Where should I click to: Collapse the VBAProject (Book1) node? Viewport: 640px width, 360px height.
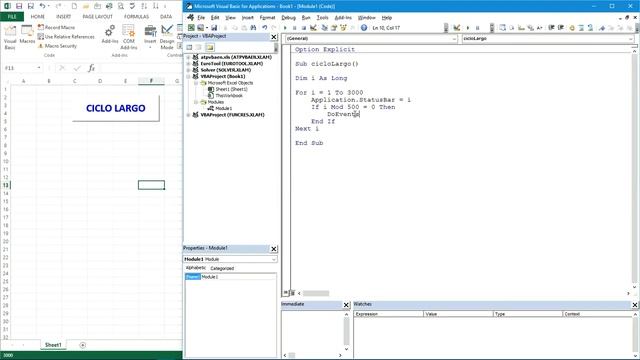[189, 76]
